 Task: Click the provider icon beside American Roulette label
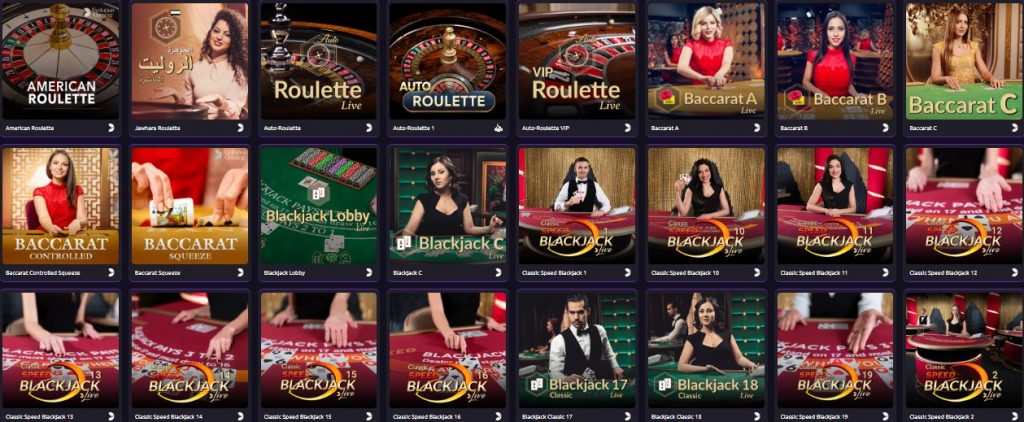tap(111, 128)
